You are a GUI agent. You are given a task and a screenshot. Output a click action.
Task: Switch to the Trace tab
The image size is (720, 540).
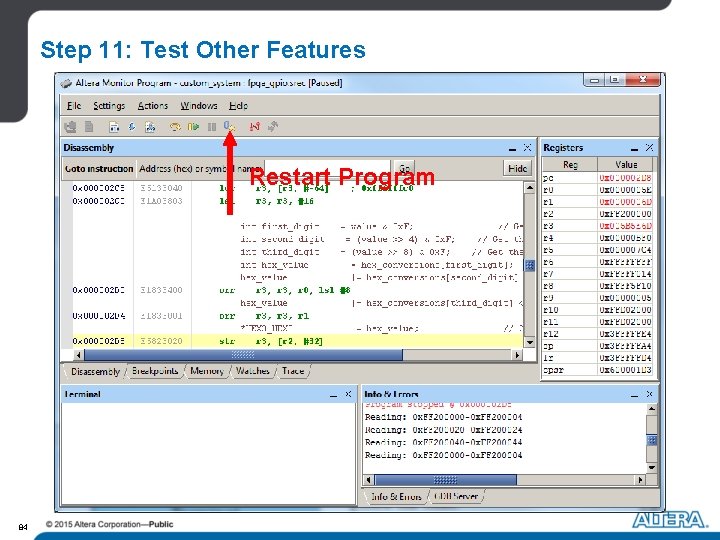(x=293, y=371)
